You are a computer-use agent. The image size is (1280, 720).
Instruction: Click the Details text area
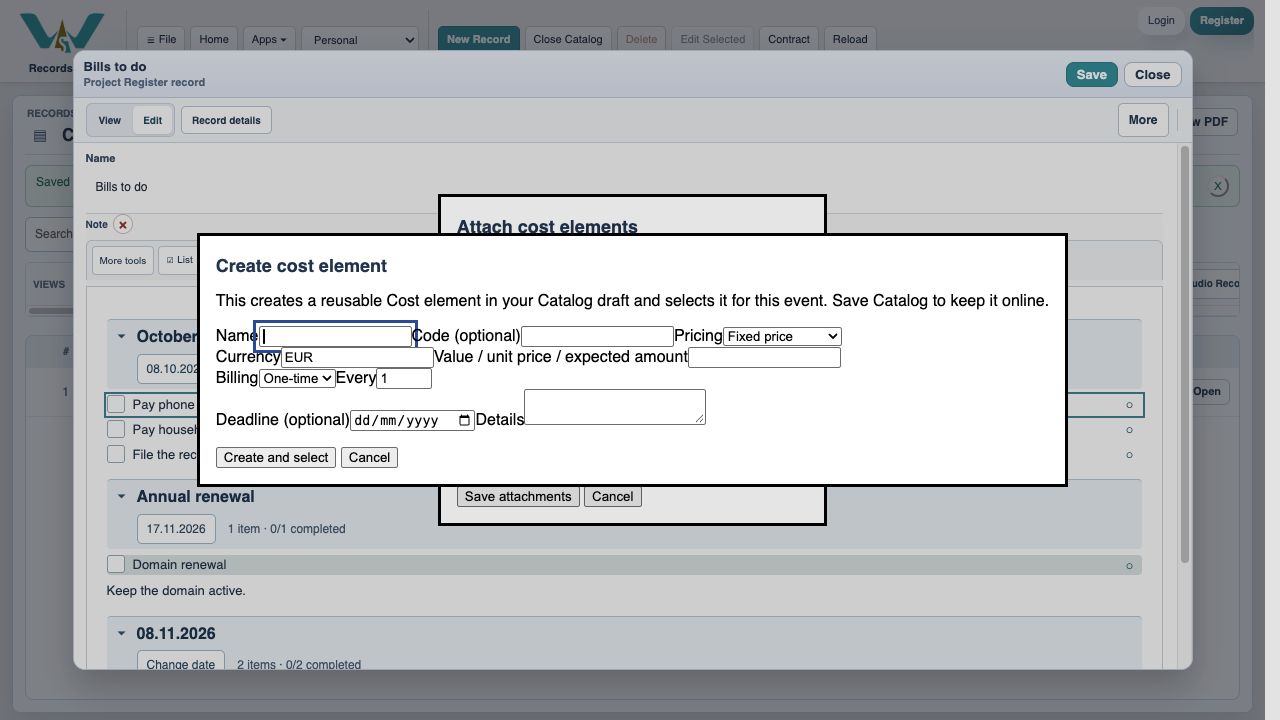(x=615, y=407)
